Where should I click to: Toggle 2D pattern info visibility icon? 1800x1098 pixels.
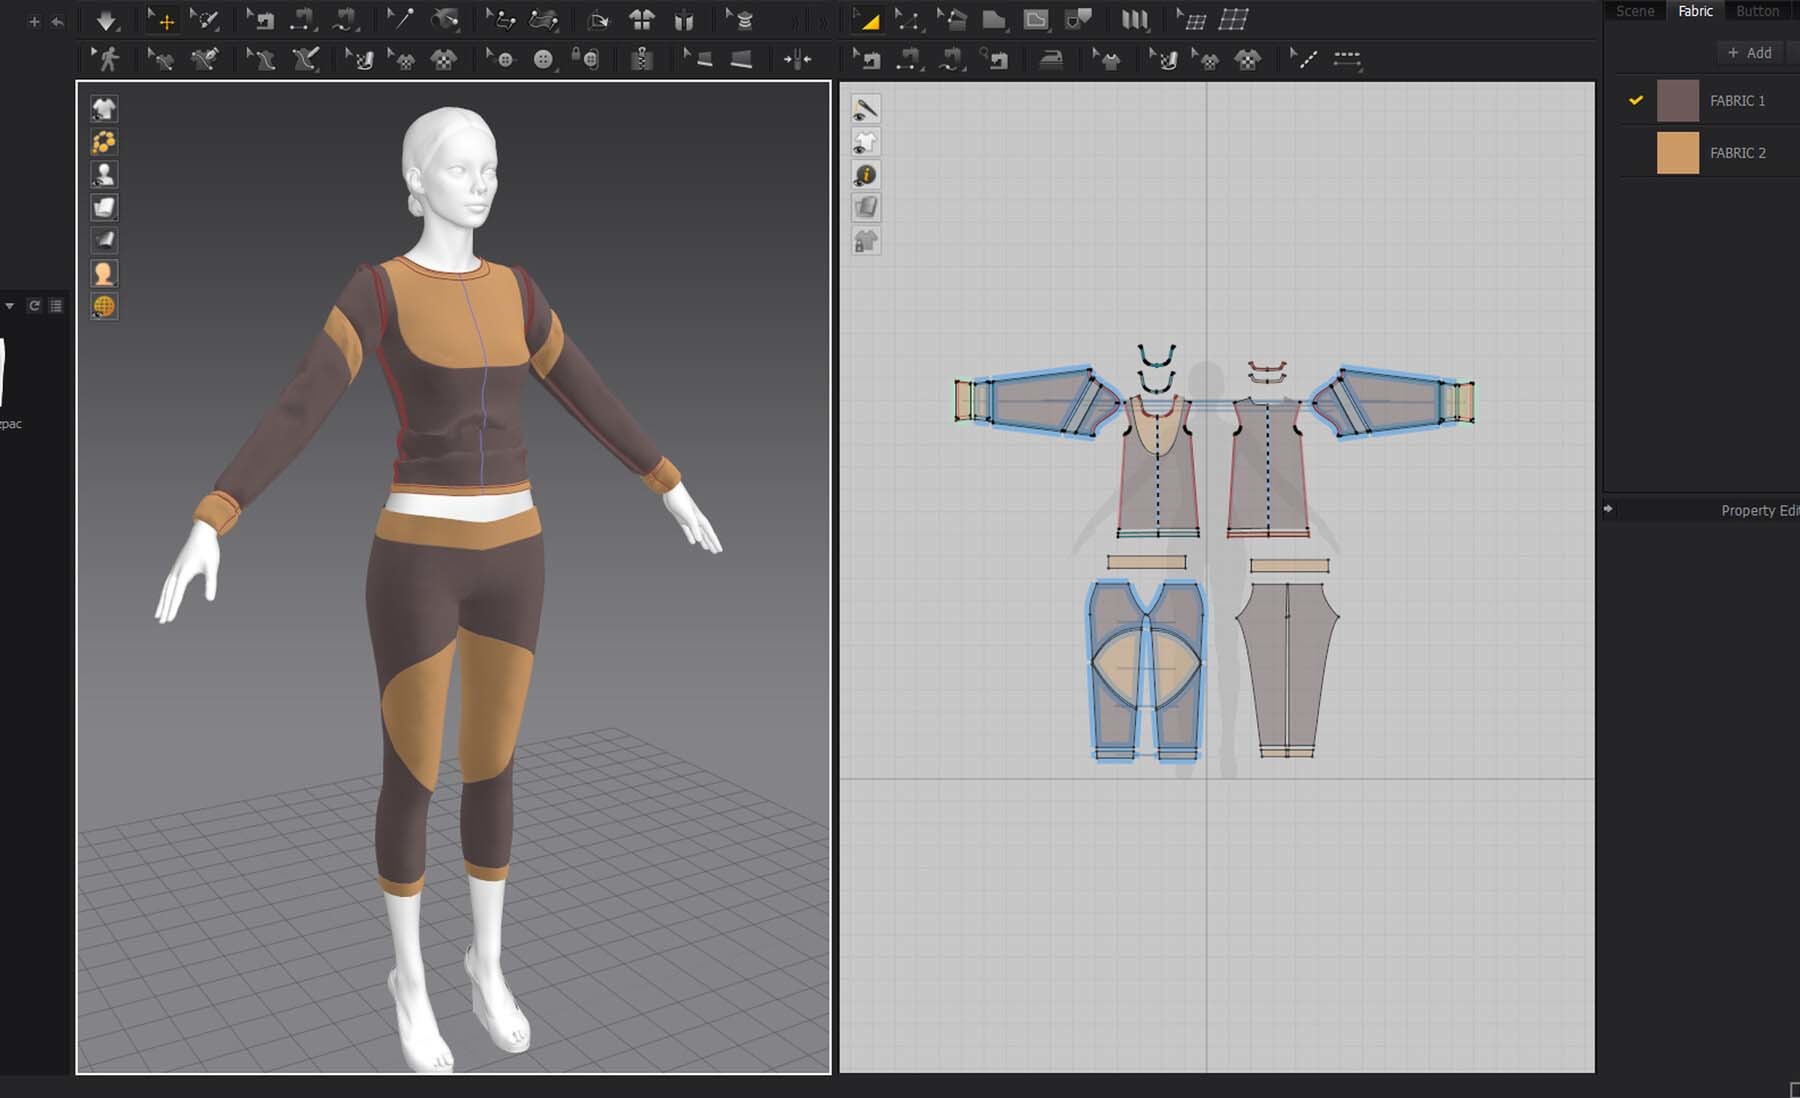coord(866,175)
